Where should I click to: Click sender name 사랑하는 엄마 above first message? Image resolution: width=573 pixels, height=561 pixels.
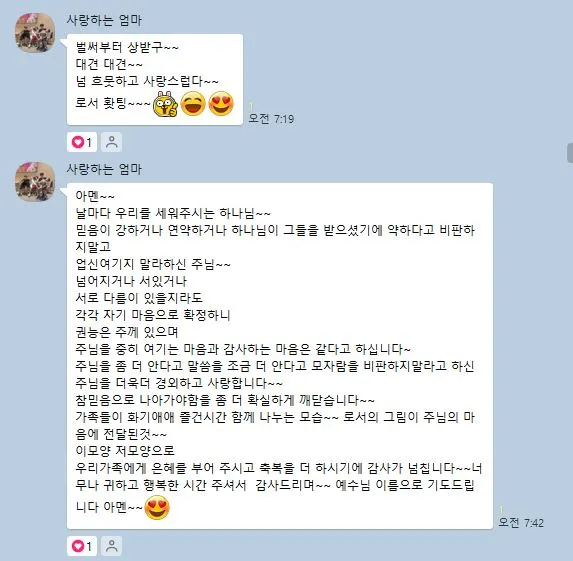click(104, 20)
